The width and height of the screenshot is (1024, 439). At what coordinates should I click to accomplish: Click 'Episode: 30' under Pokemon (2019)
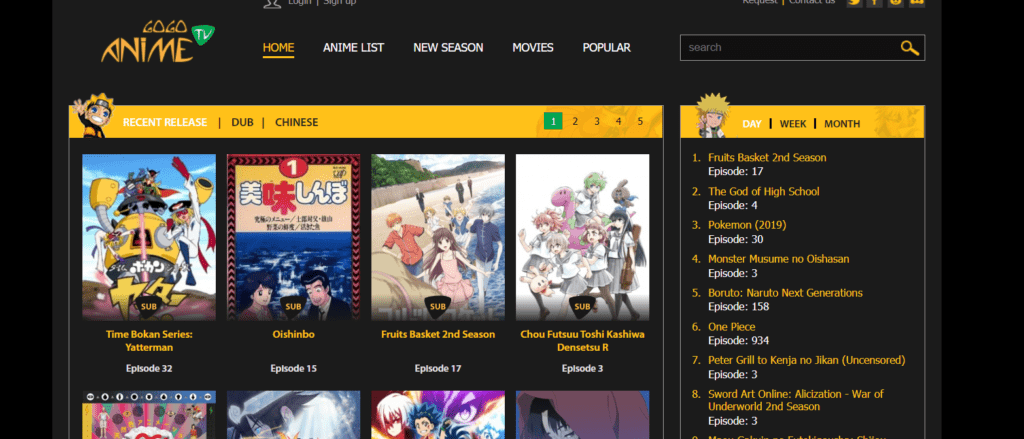click(735, 239)
